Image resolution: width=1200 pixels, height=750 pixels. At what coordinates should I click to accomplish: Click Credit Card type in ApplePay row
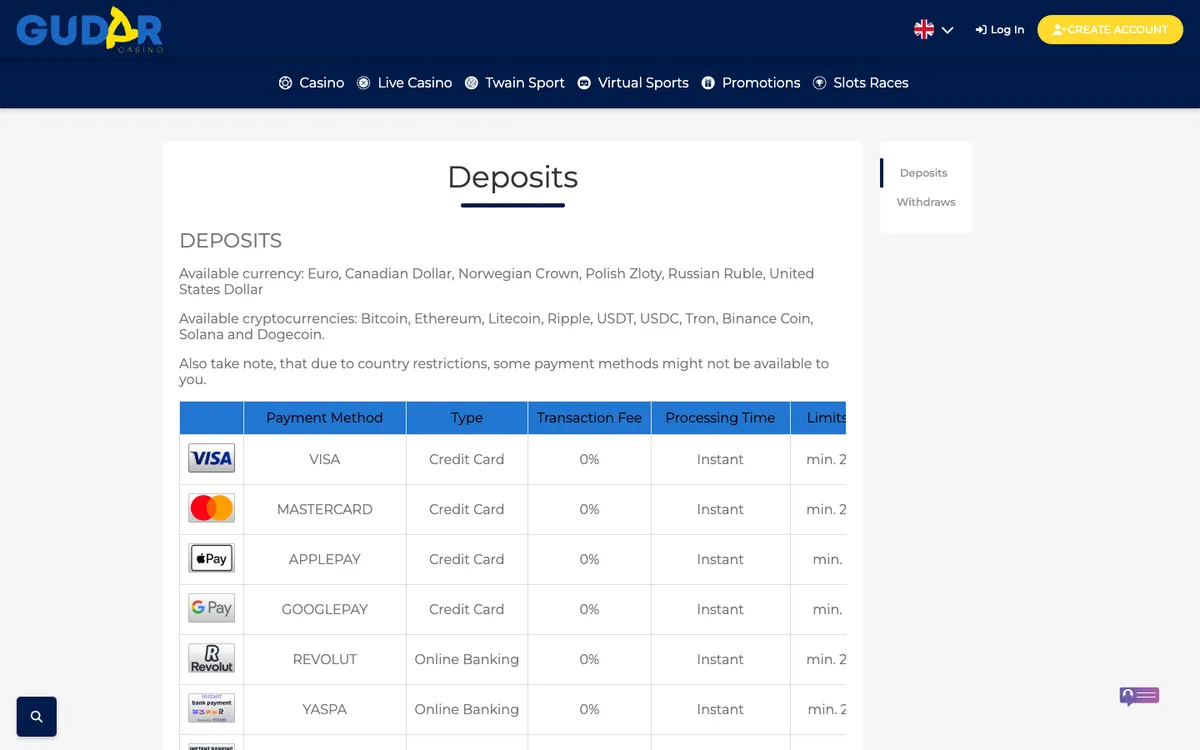coord(467,559)
